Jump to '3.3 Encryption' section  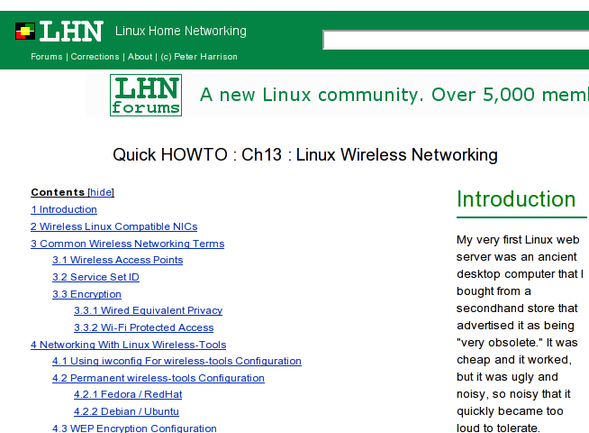[x=87, y=294]
